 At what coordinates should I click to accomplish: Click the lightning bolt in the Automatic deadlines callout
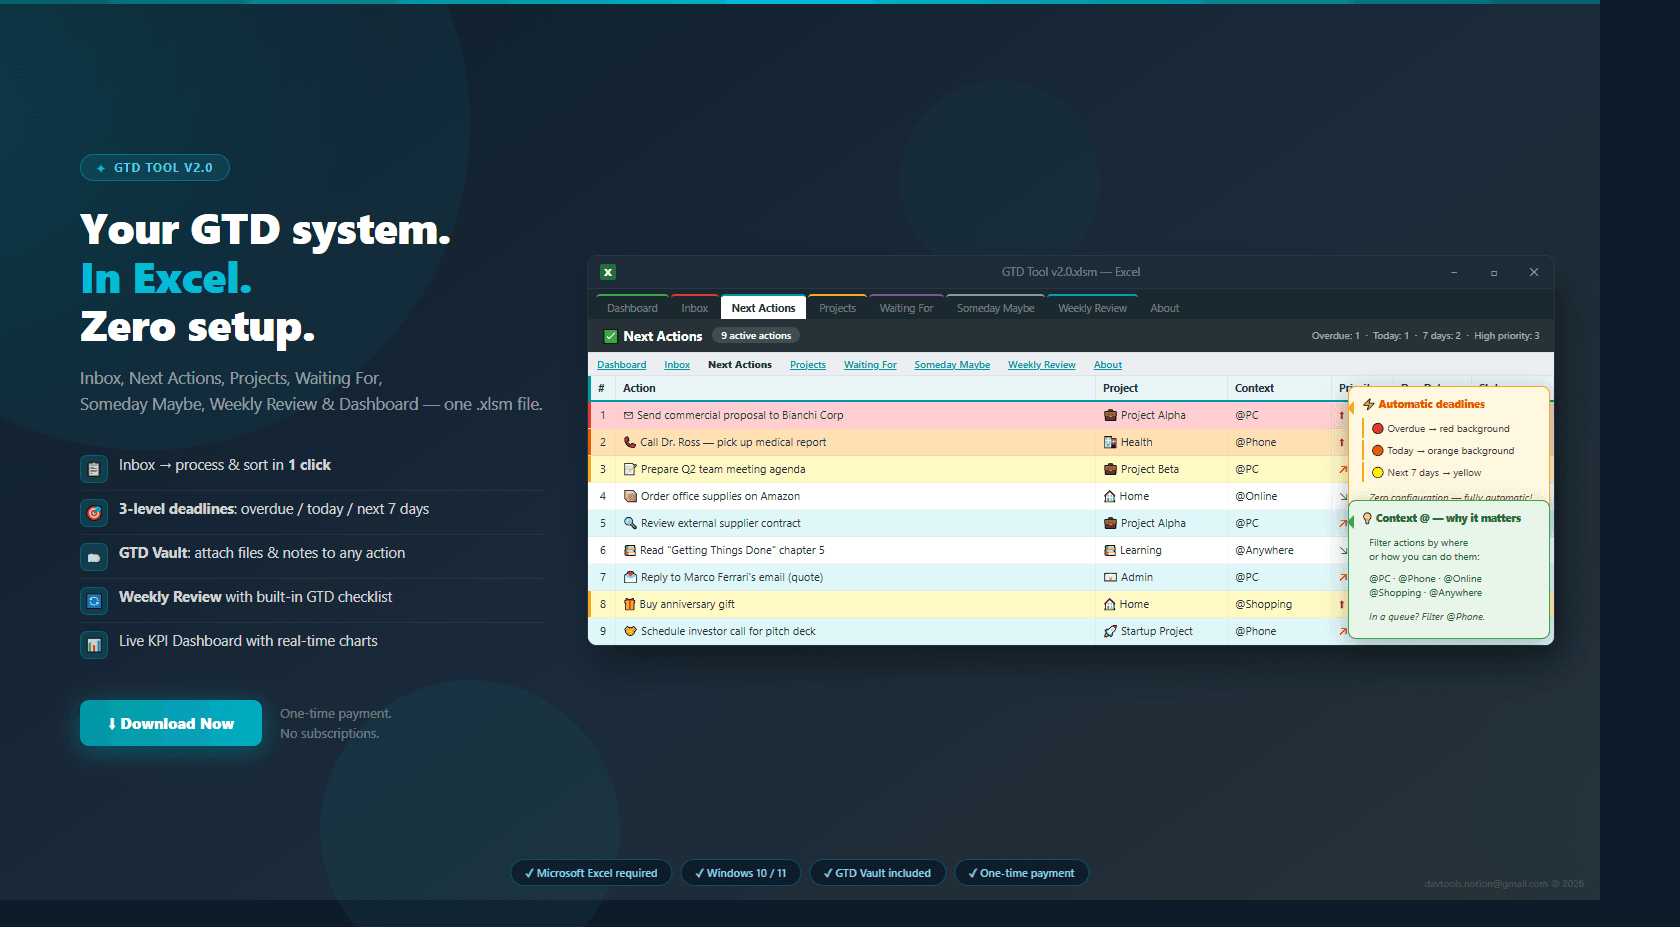[1368, 403]
